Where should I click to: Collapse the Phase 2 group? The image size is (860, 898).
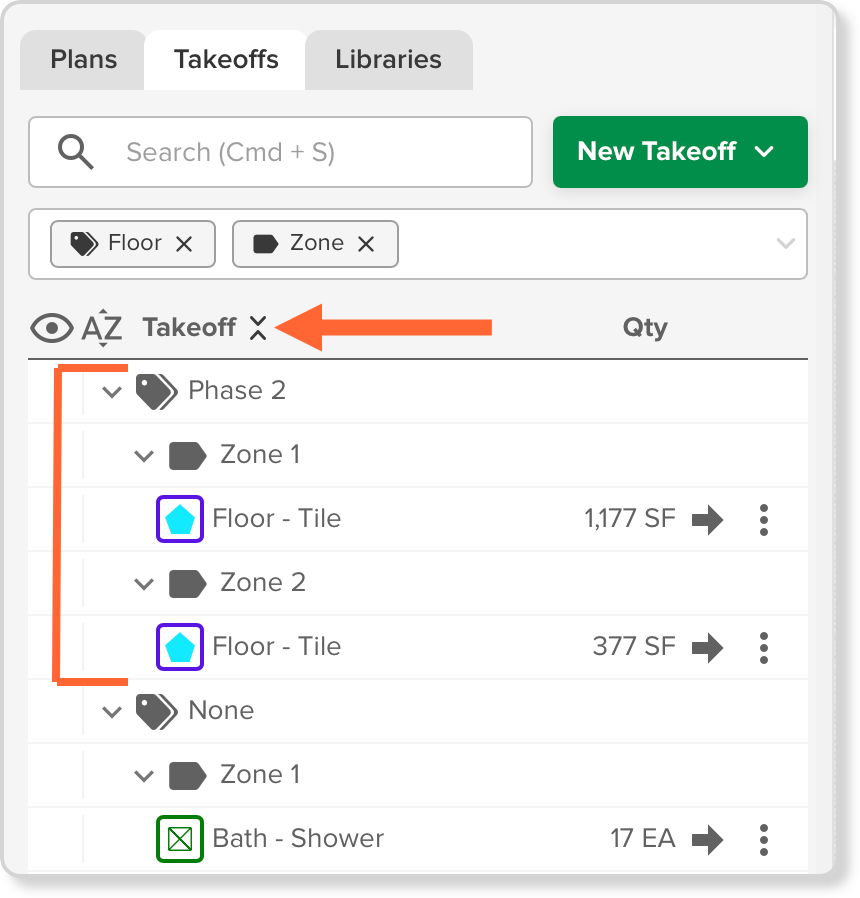click(x=112, y=392)
